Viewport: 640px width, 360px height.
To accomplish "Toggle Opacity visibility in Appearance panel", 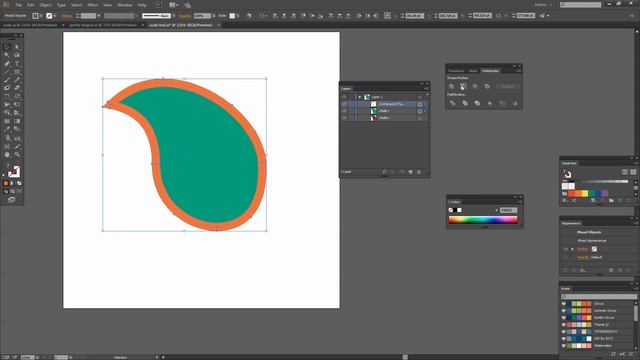I will pos(565,258).
